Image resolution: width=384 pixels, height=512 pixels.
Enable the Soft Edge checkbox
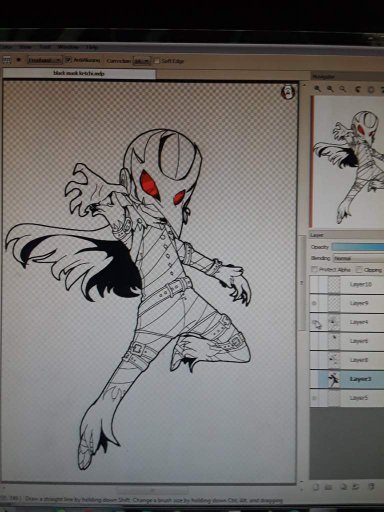pos(157,61)
